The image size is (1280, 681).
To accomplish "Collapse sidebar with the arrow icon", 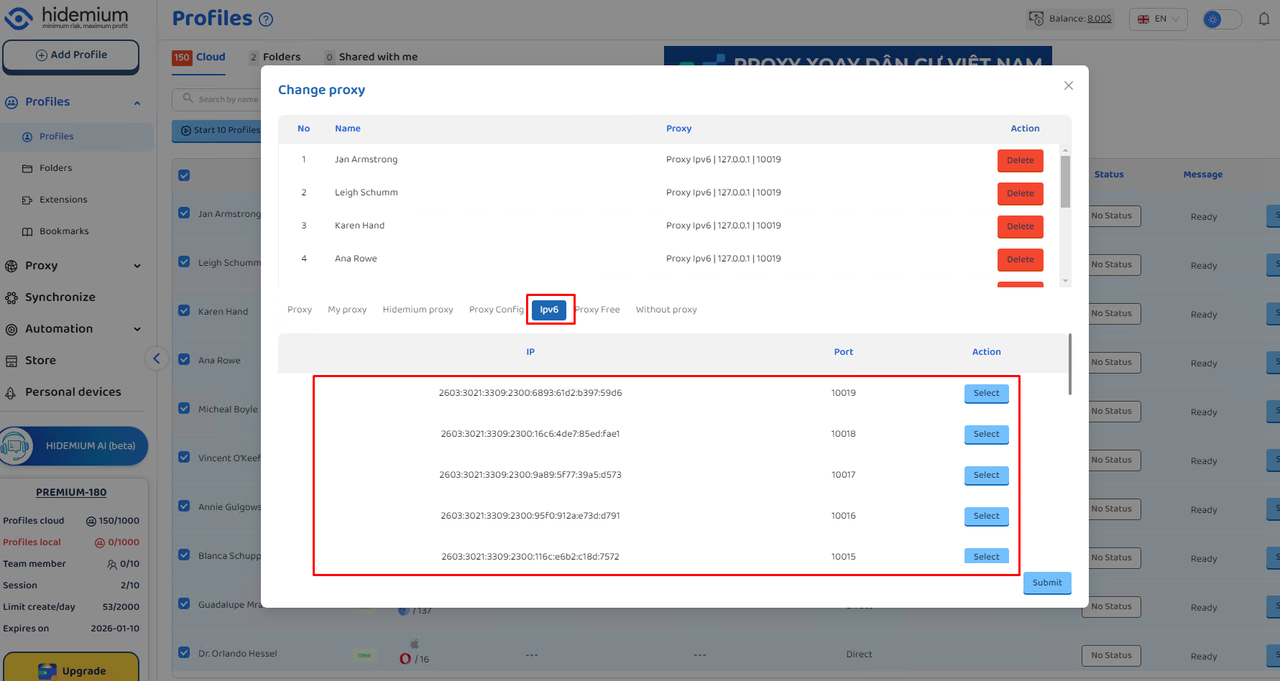I will coord(156,359).
